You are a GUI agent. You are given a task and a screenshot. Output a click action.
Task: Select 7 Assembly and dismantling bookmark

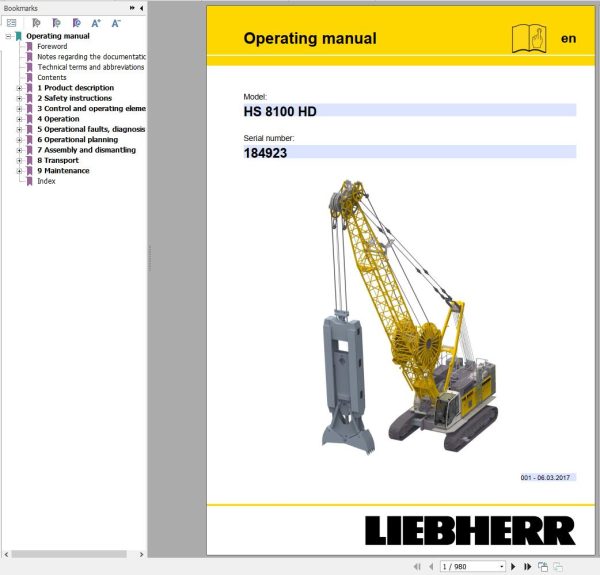tap(86, 150)
